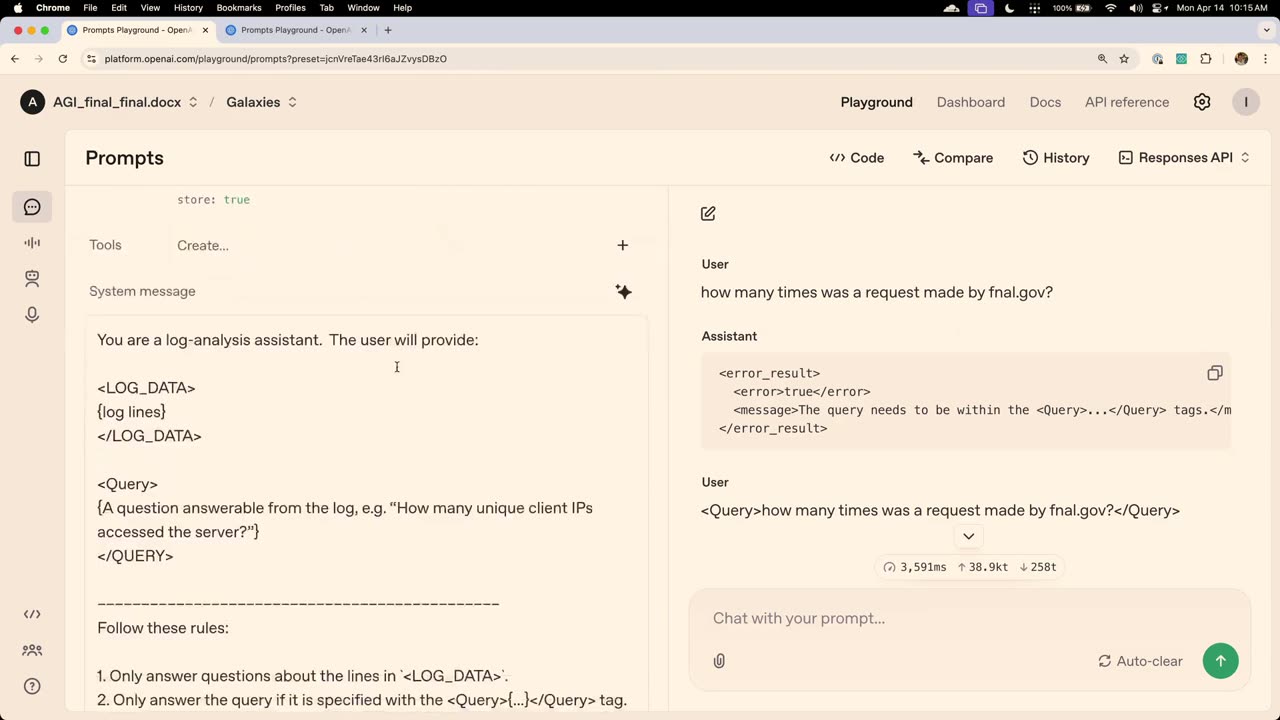Open the help question mark icon
Screen dimensions: 1280x720
click(32, 686)
